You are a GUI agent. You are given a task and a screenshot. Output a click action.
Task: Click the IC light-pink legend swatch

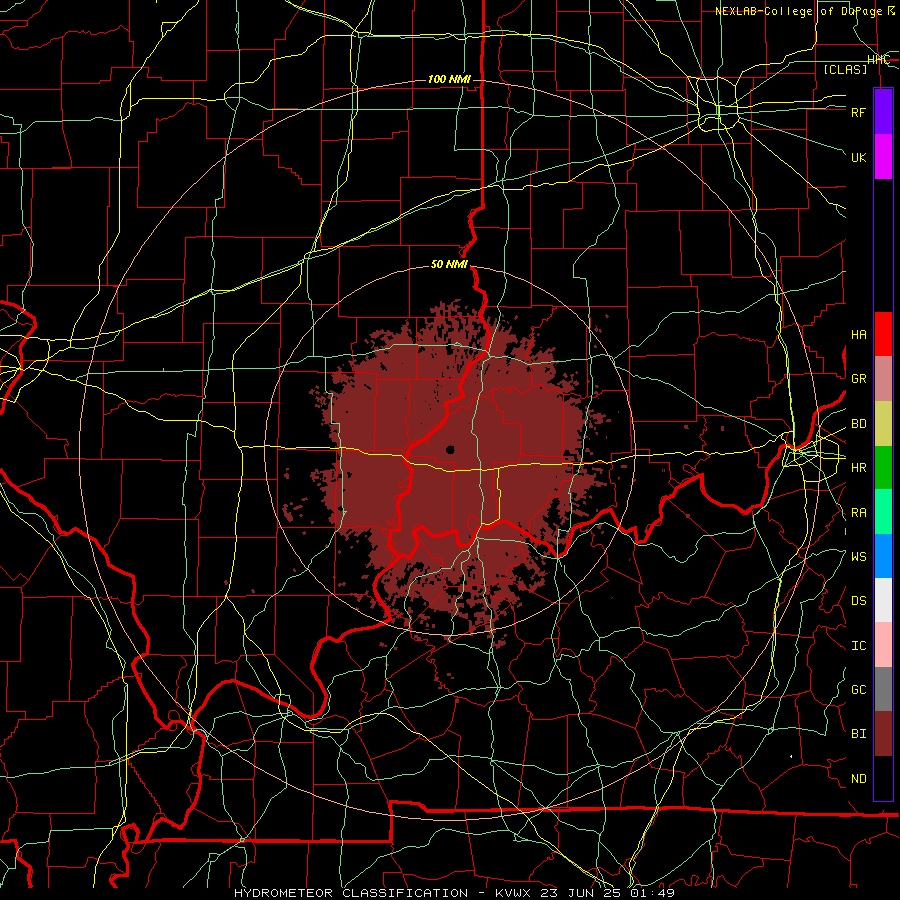(x=883, y=645)
